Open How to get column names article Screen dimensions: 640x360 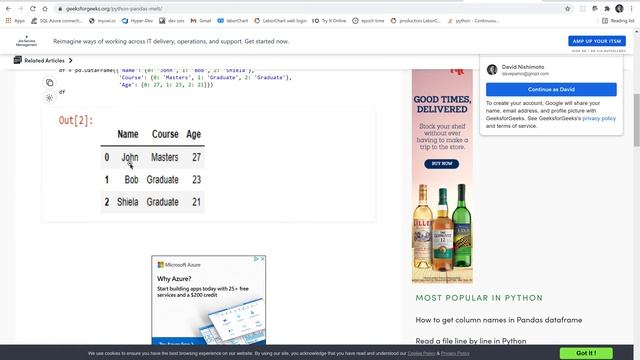click(499, 320)
